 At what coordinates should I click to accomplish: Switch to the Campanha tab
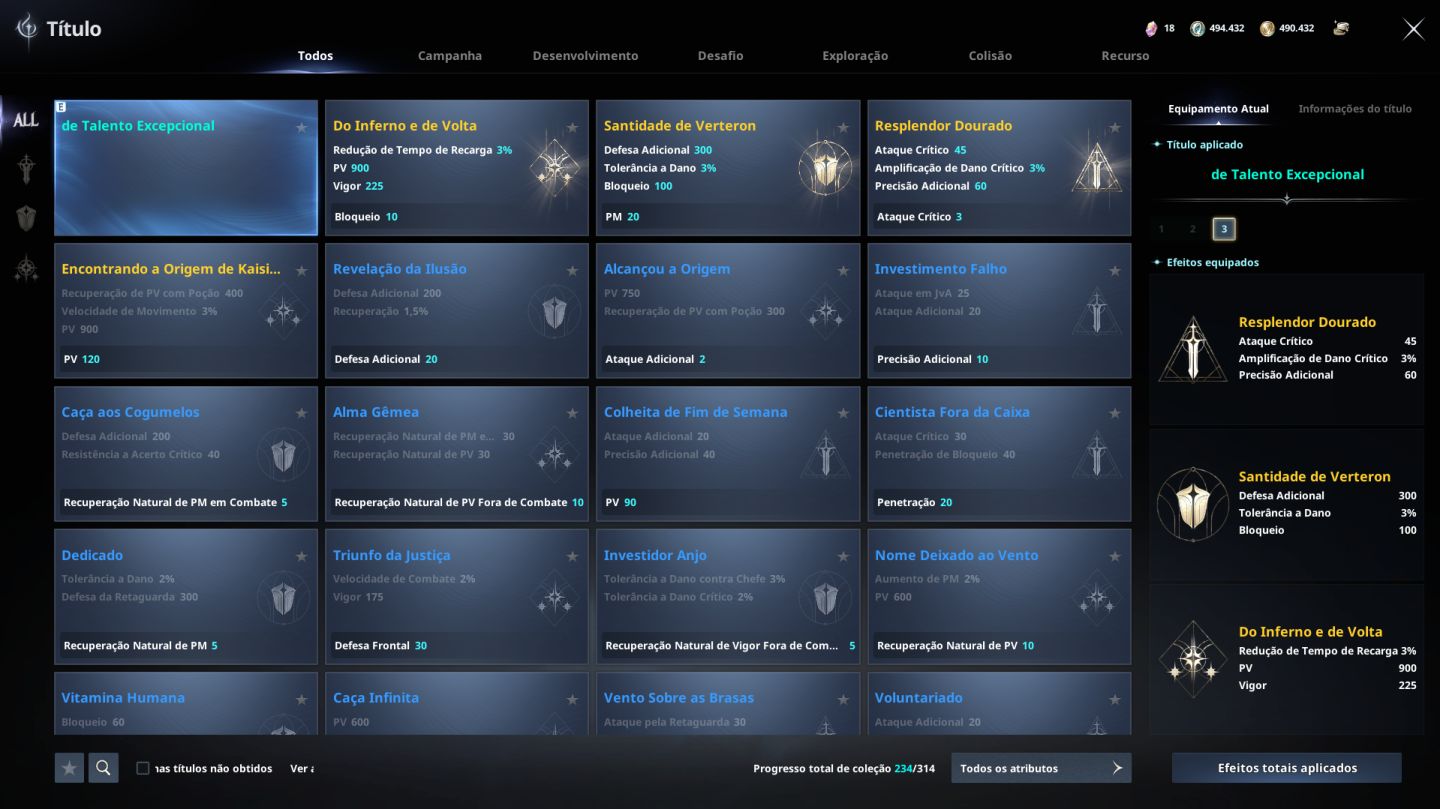[450, 56]
